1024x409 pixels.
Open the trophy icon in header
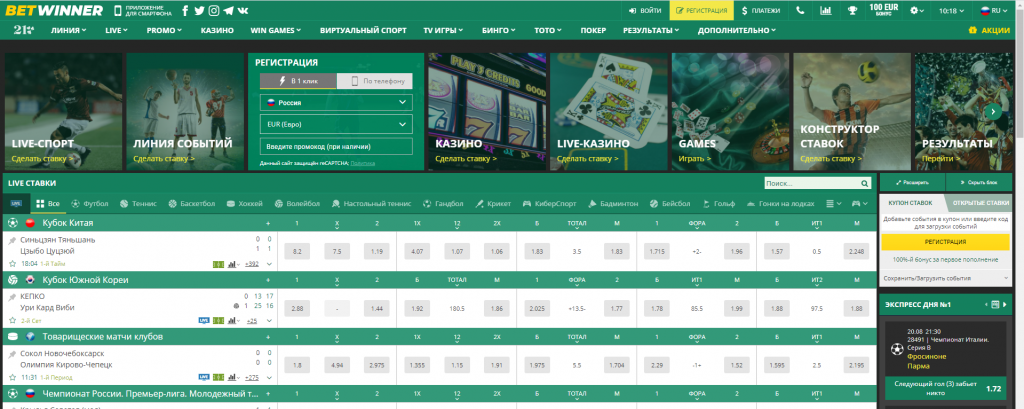(x=852, y=10)
